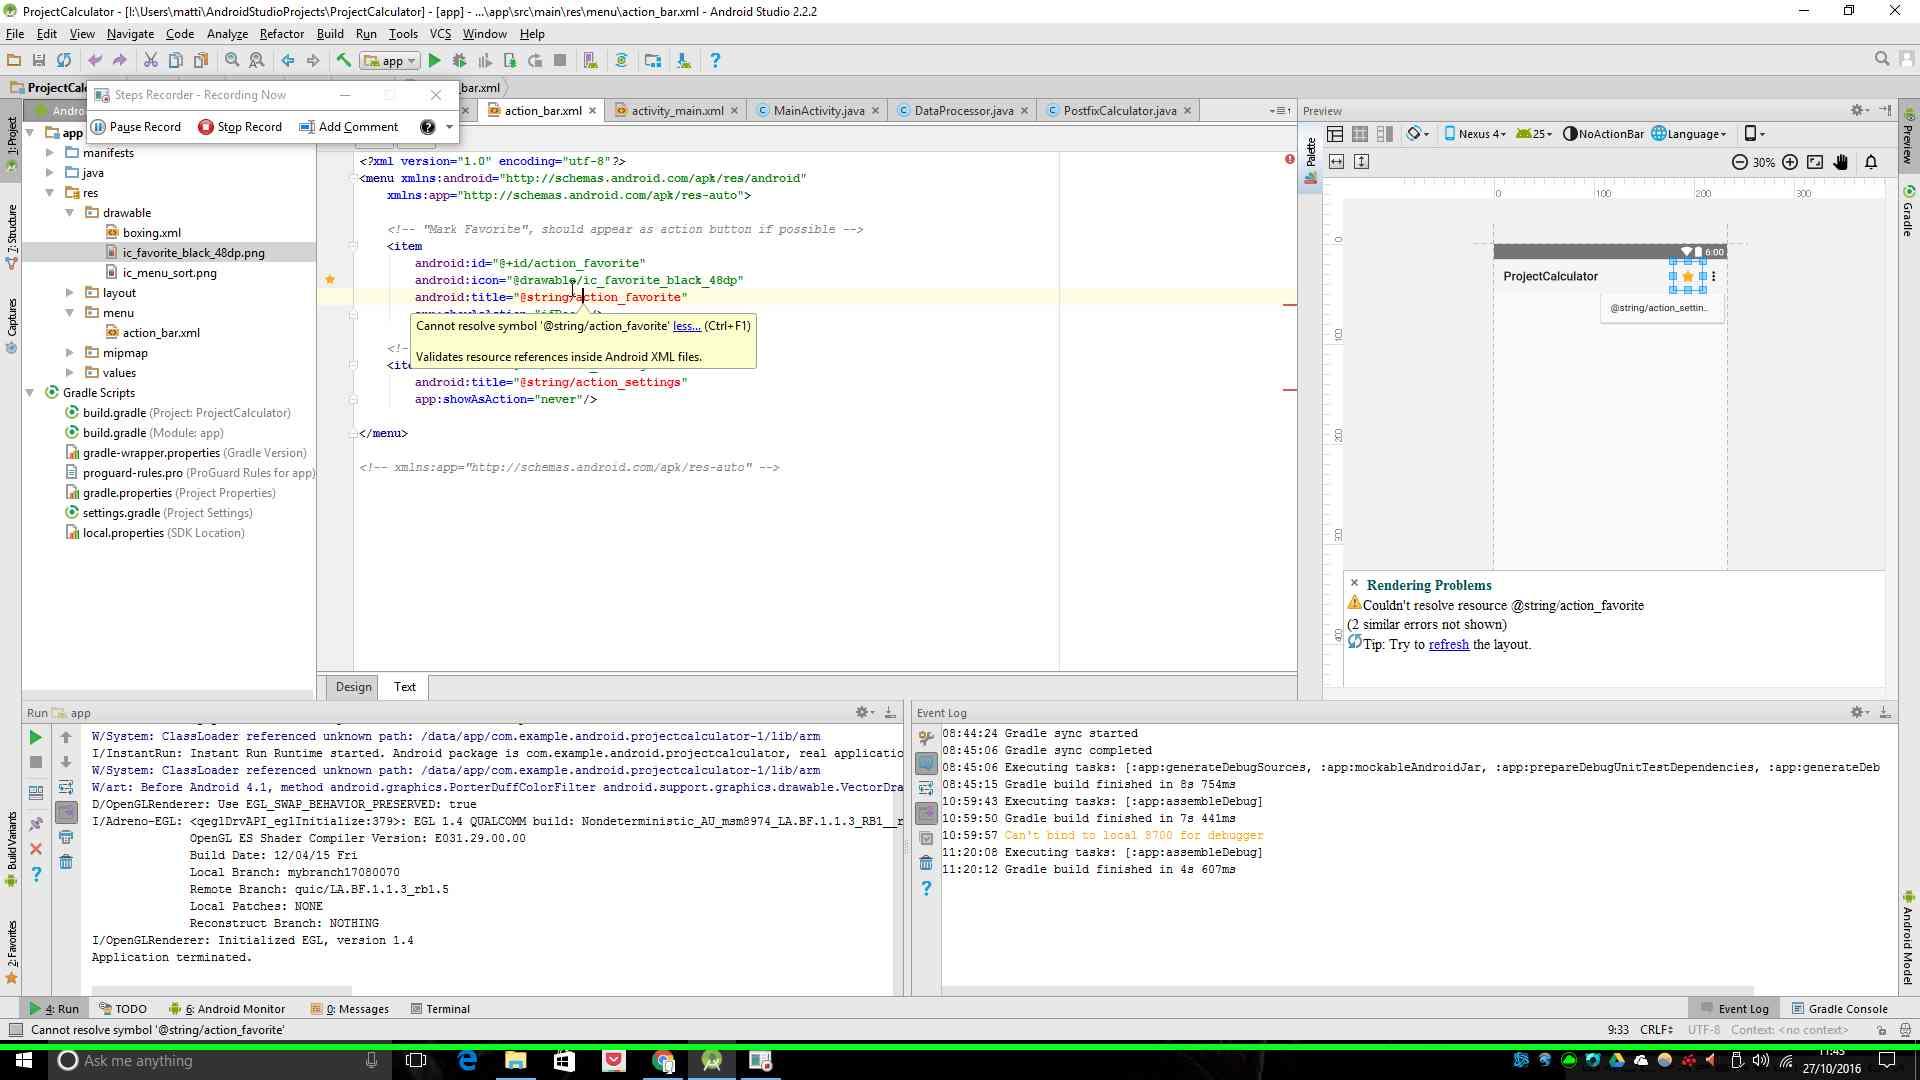1920x1080 pixels.
Task: Switch to the MainActivity.java tab
Action: (818, 111)
